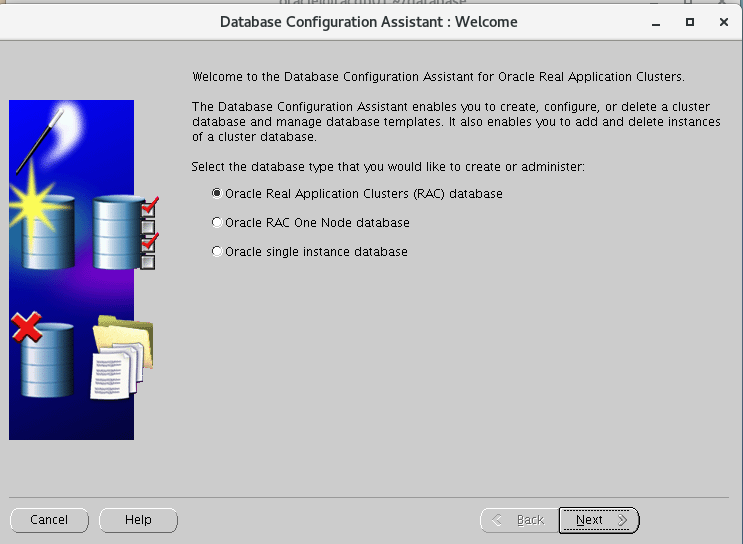This screenshot has width=743, height=544.
Task: Click the left chevron on Back button
Action: click(x=497, y=520)
